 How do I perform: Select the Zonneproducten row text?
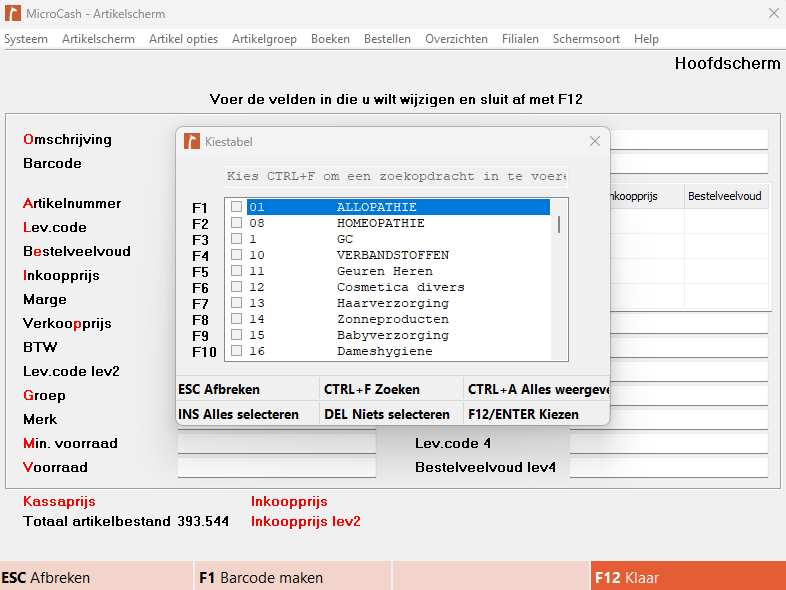(392, 319)
